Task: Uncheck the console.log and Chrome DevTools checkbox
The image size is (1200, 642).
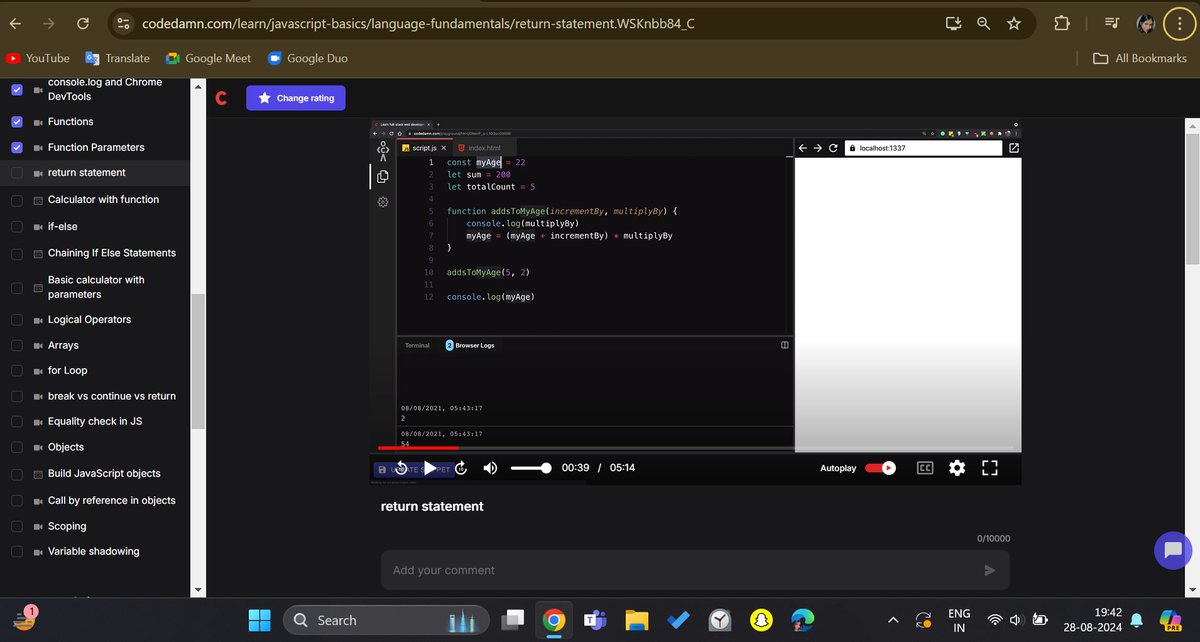Action: click(x=16, y=89)
